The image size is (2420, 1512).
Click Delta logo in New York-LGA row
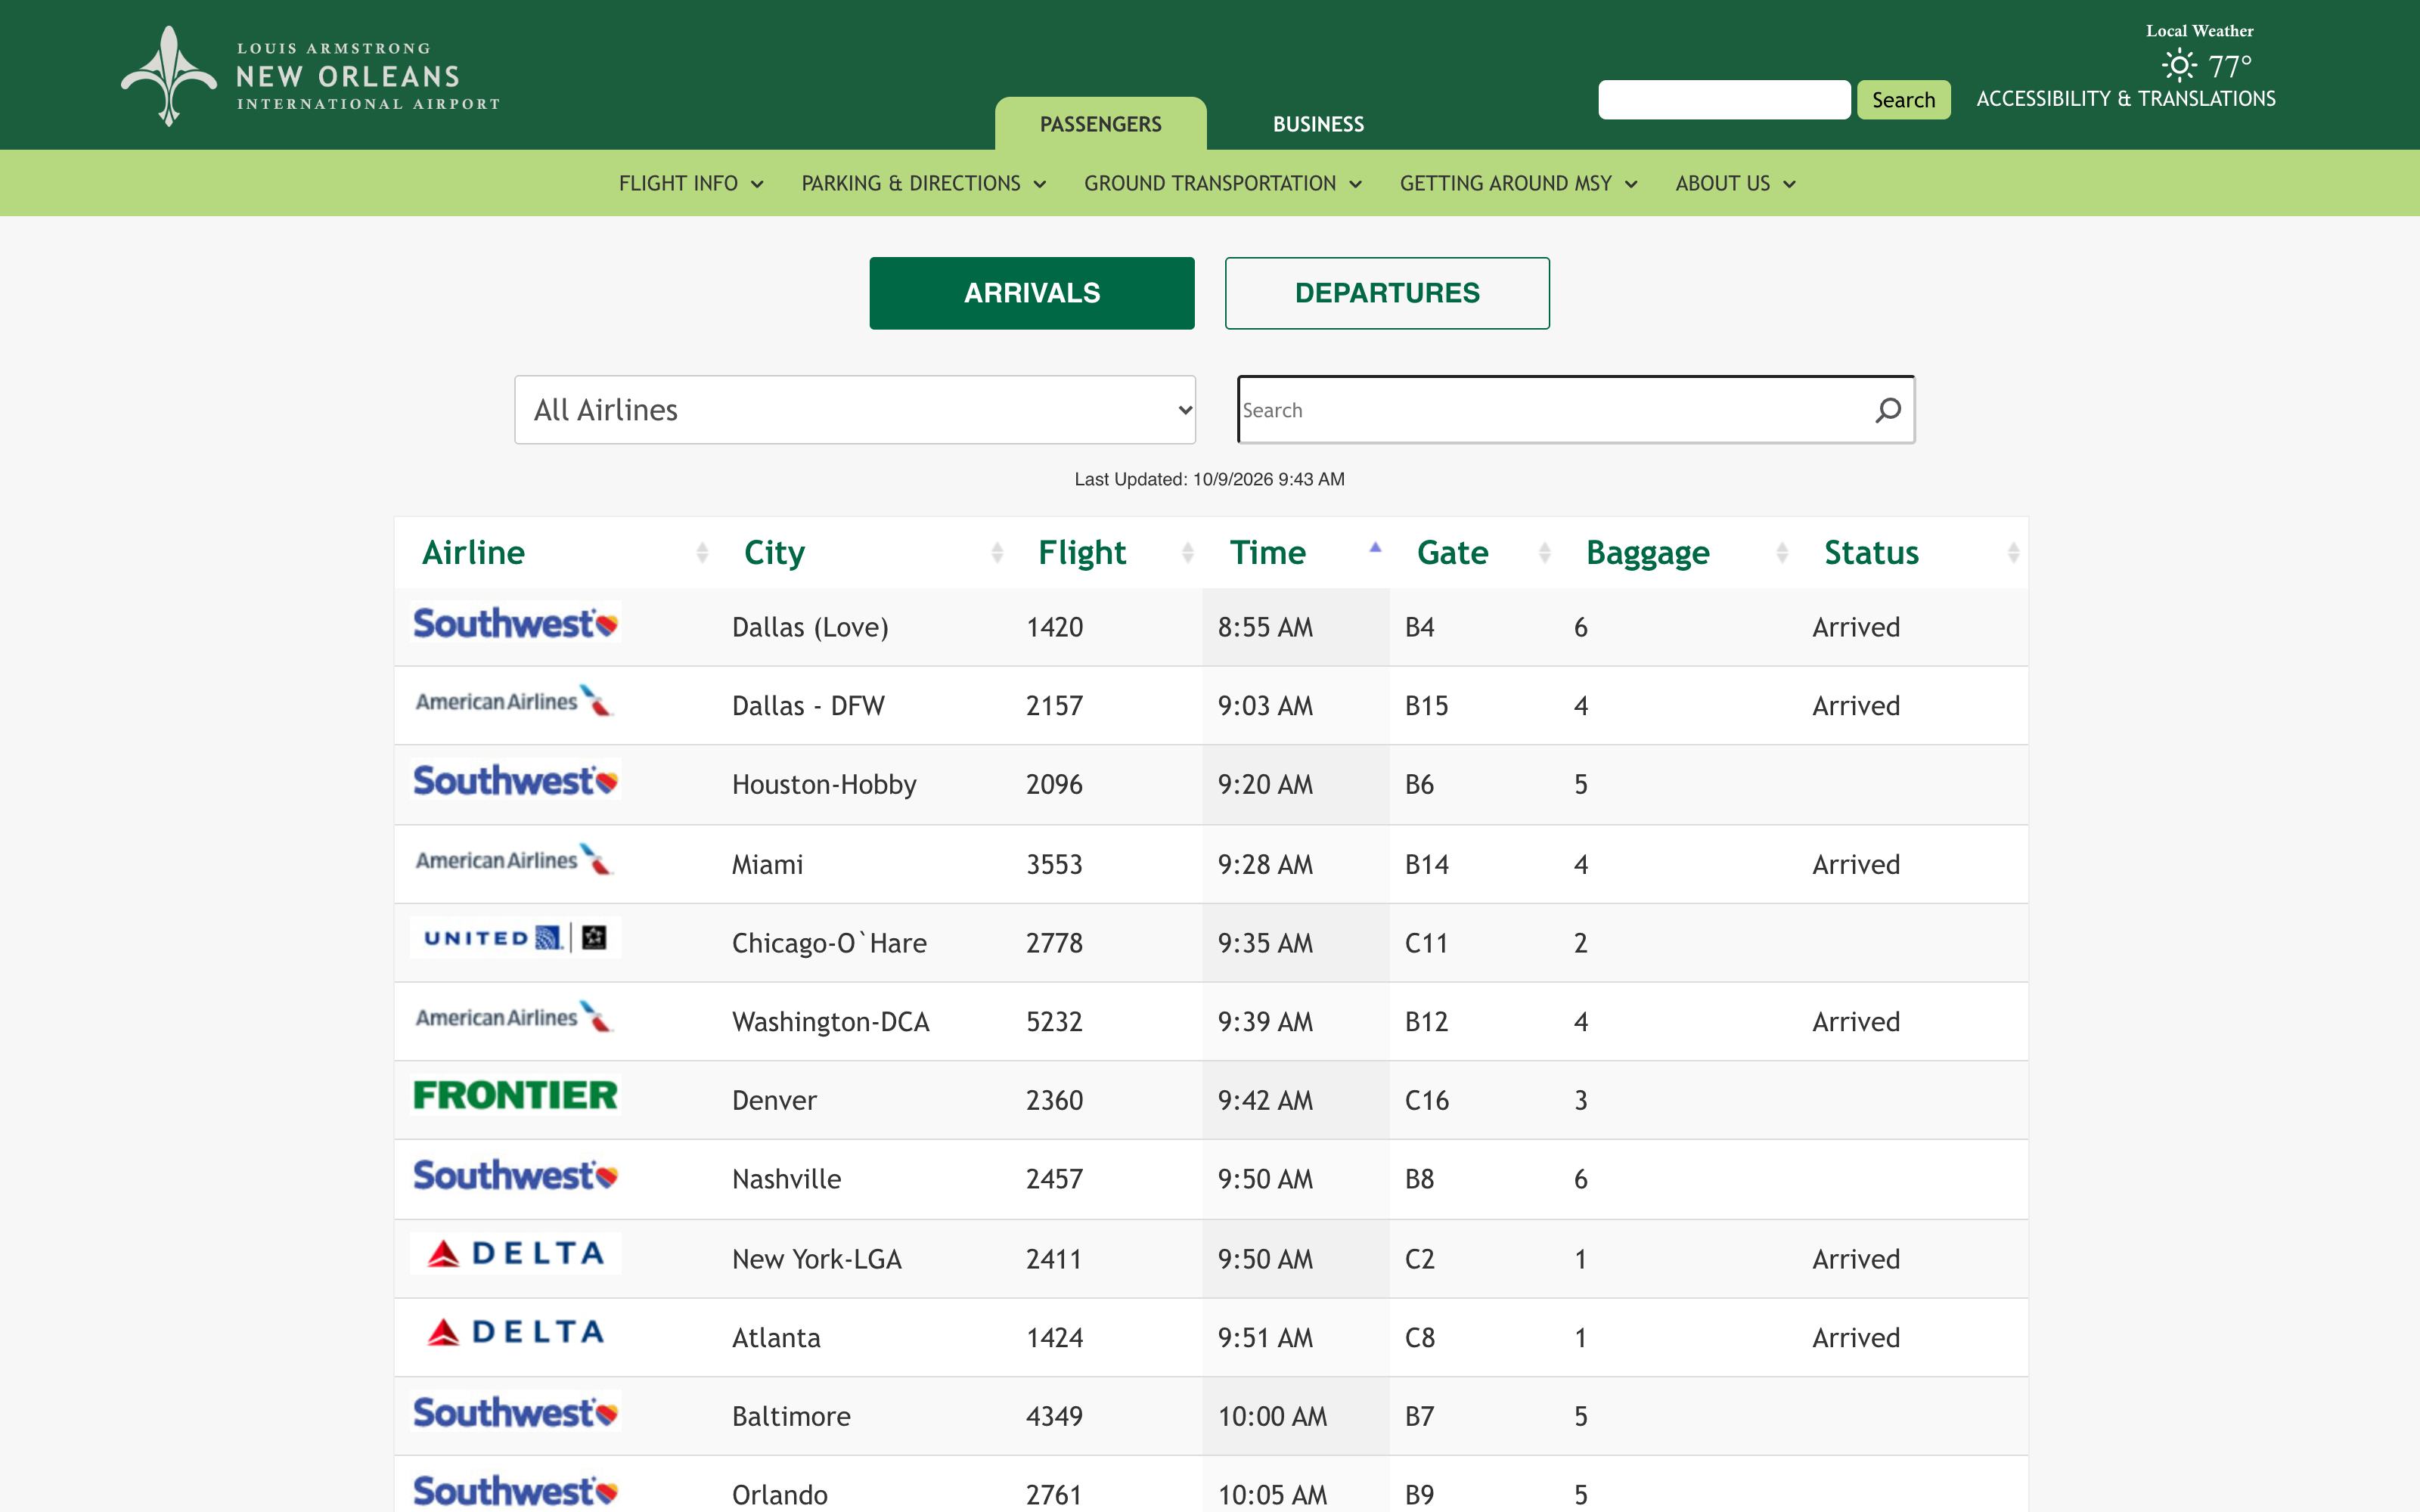[515, 1253]
